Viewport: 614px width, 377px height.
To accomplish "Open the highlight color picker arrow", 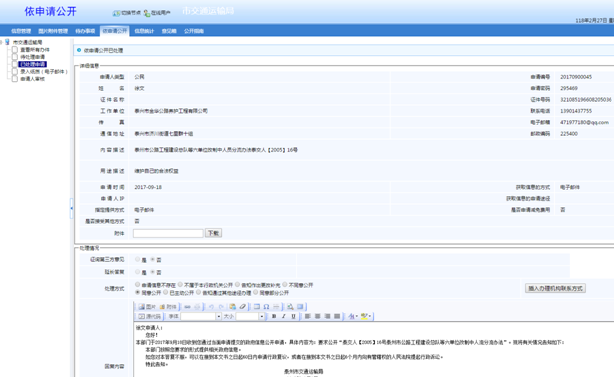I will [x=369, y=316].
